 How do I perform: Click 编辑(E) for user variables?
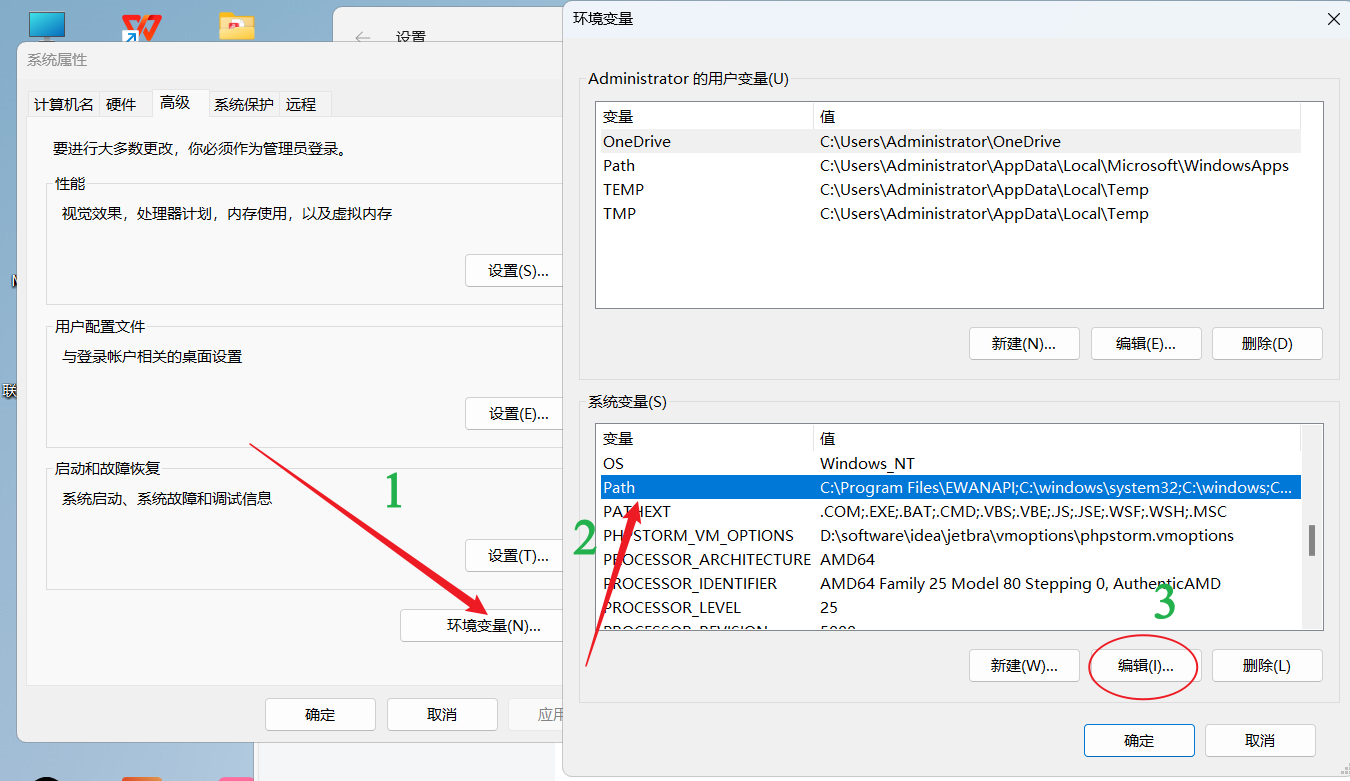tap(1145, 343)
